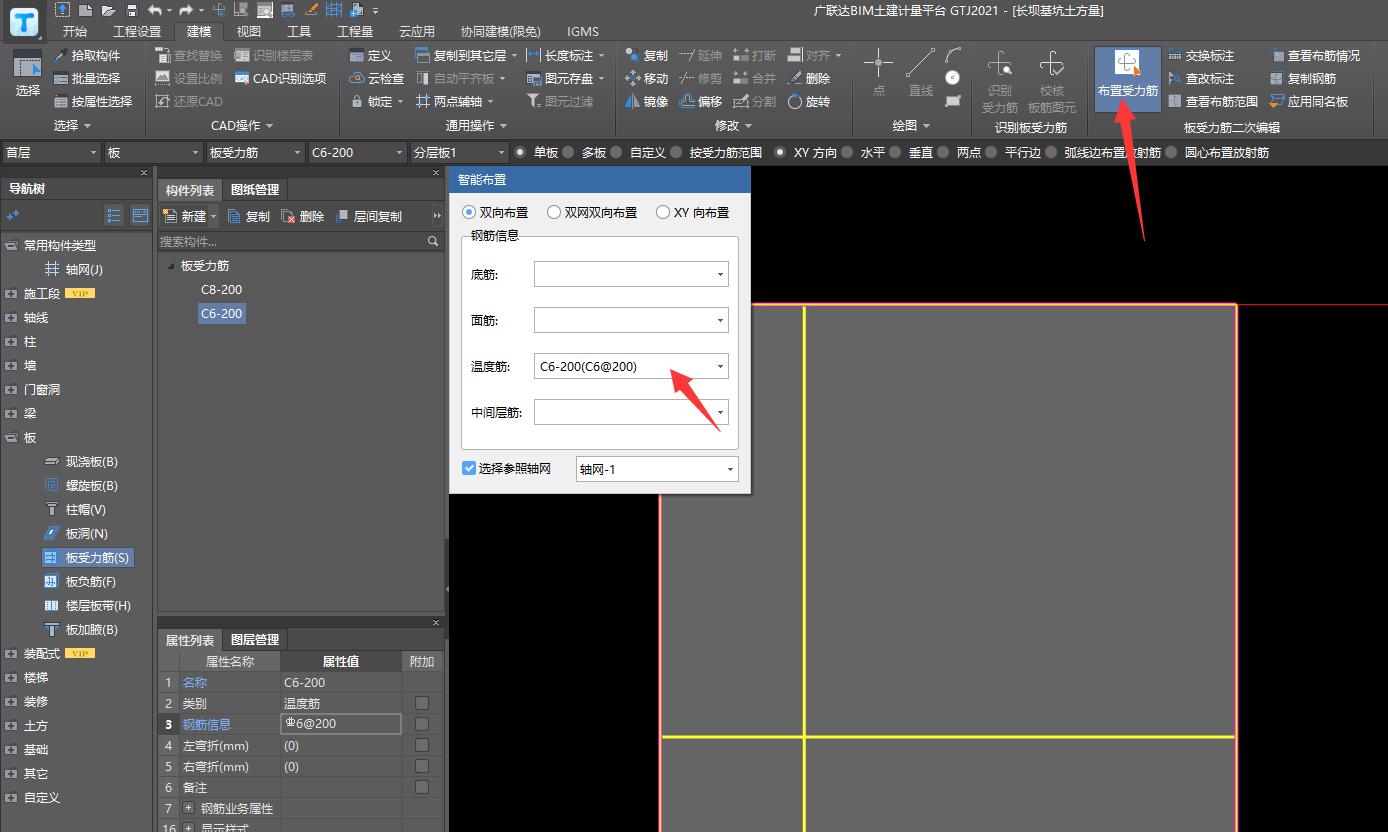The width and height of the screenshot is (1388, 832).
Task: Run 云检查 cloud check
Action: pyautogui.click(x=377, y=79)
